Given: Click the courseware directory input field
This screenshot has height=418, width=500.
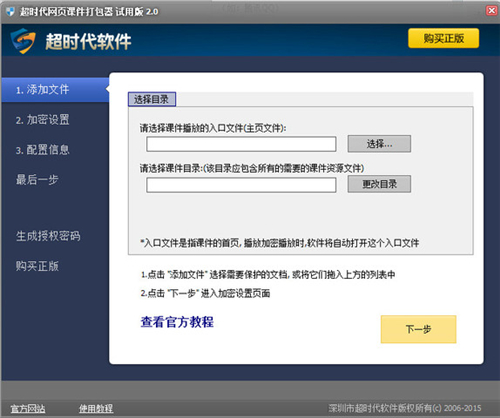Looking at the screenshot, I should (x=241, y=185).
